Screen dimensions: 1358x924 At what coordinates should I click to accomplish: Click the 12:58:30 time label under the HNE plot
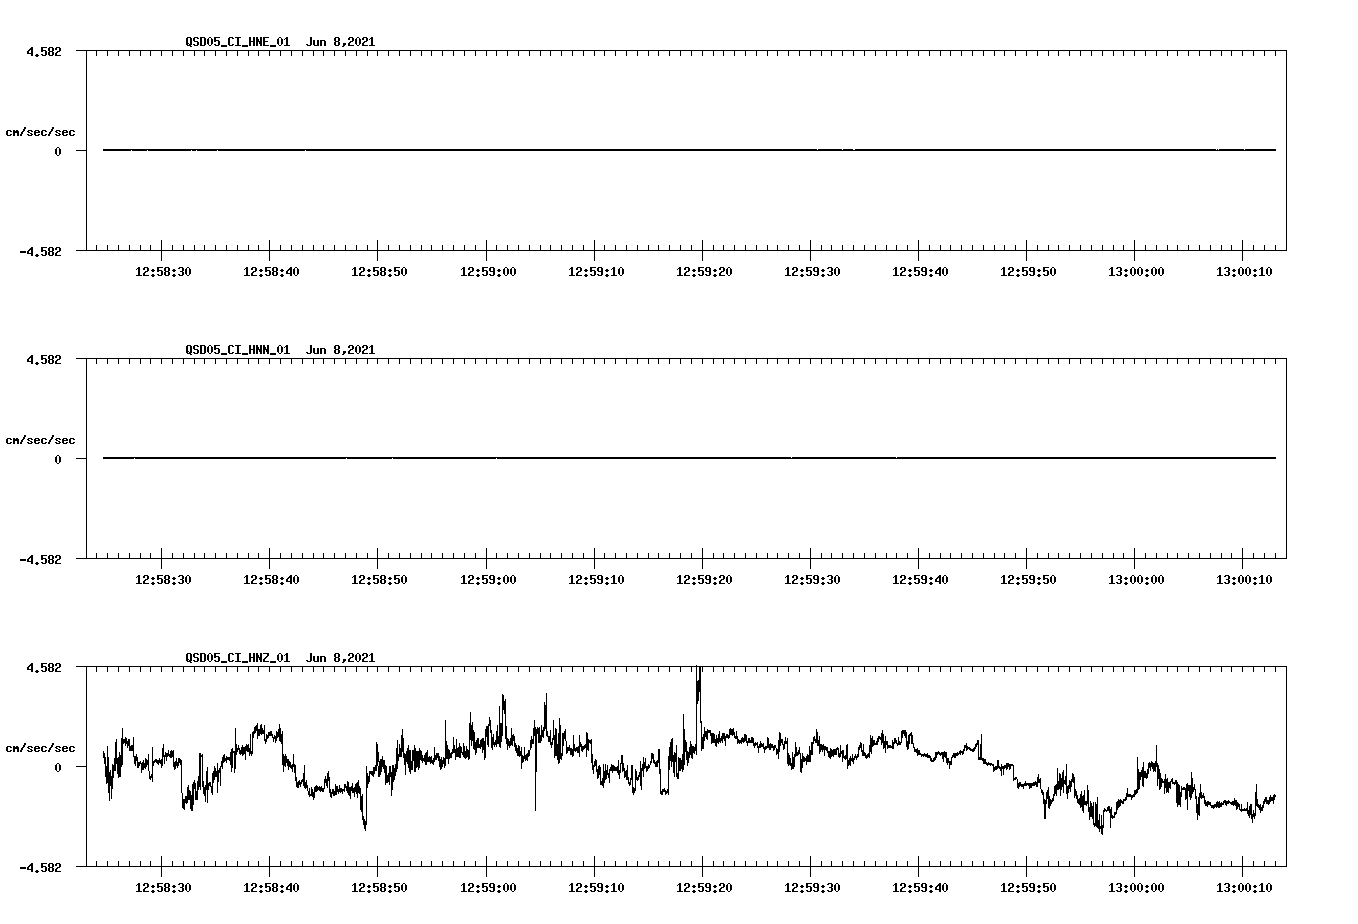[x=163, y=272]
